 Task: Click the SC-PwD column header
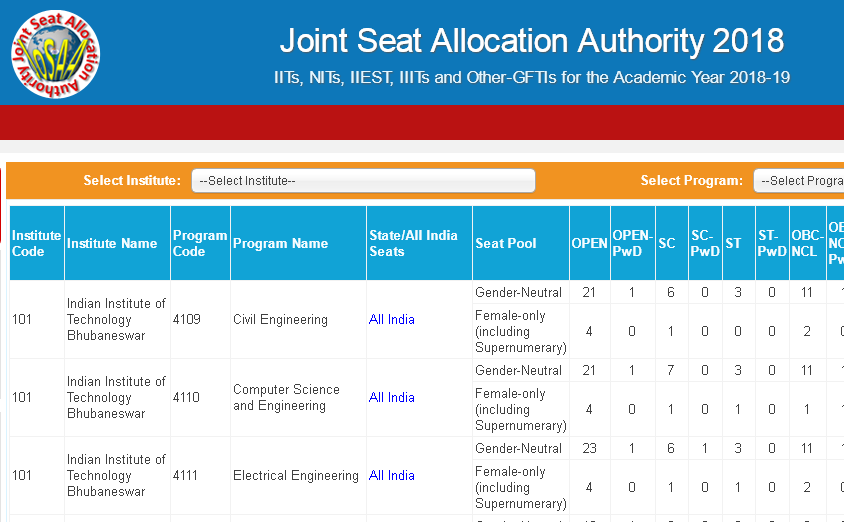[x=705, y=243]
